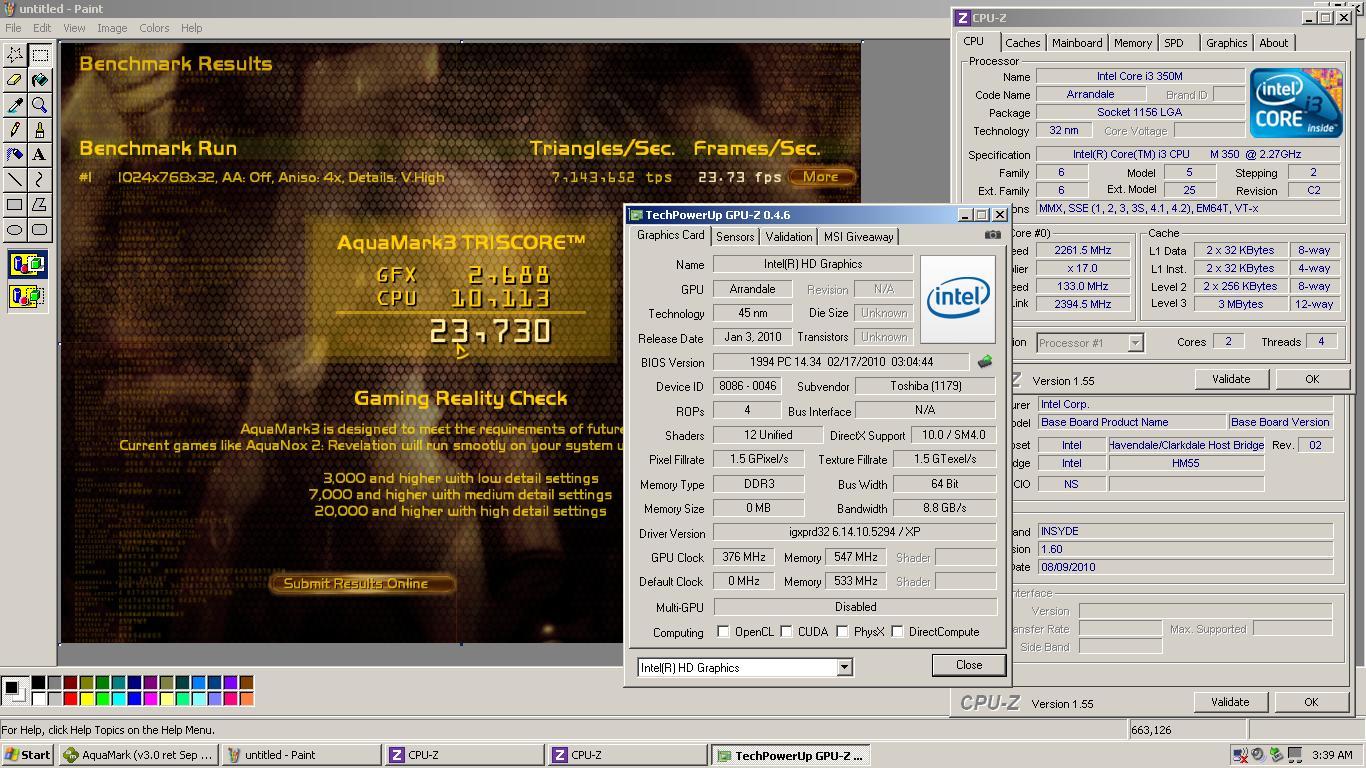Click the GPU-Z BIOS Version field

pyautogui.click(x=841, y=362)
